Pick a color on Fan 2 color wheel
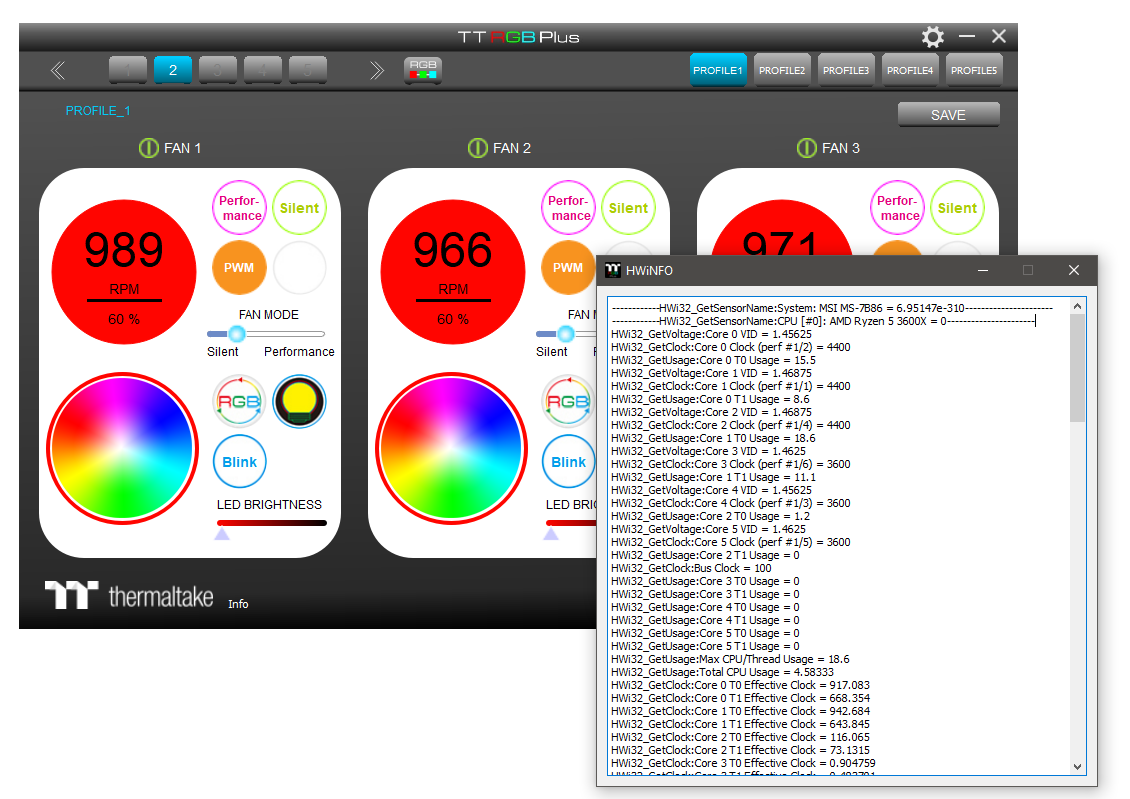Viewport: 1130px width, 799px height. click(451, 448)
